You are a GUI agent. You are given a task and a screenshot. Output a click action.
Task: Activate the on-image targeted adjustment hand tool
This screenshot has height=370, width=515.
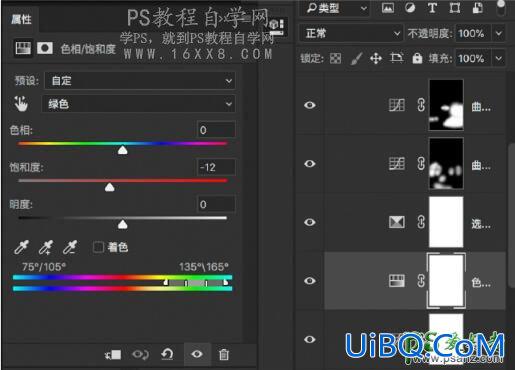coord(21,104)
